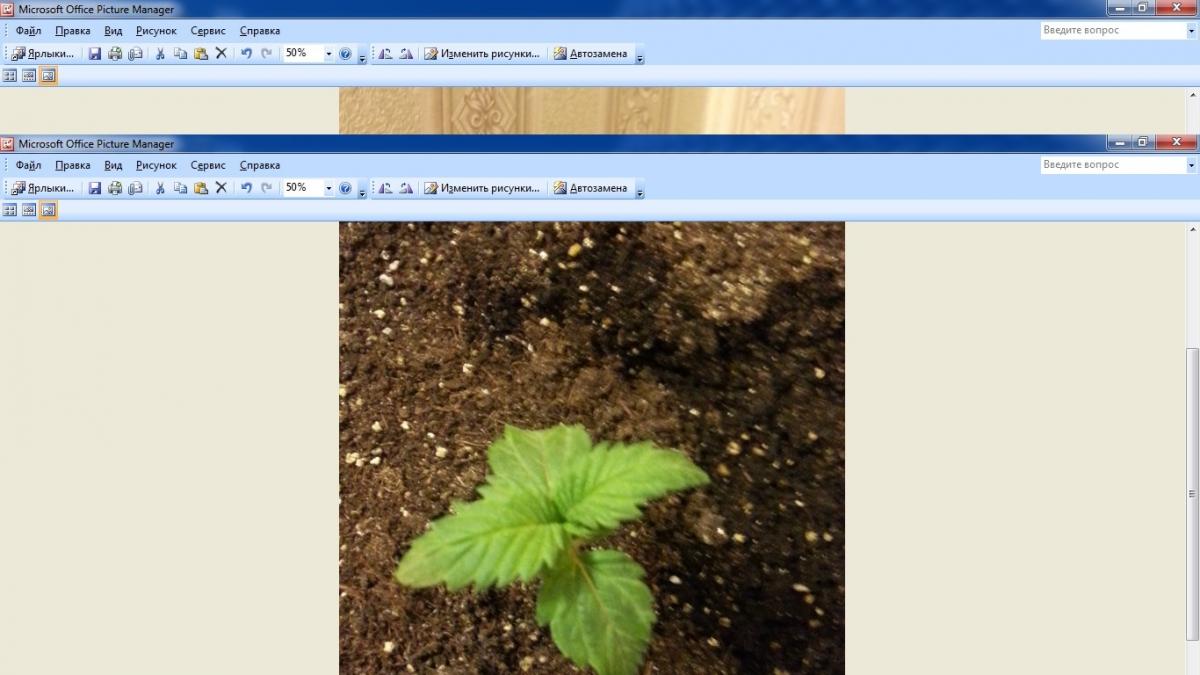Image resolution: width=1200 pixels, height=675 pixels.
Task: Click Print icon in lower window toolbar
Action: [x=115, y=188]
